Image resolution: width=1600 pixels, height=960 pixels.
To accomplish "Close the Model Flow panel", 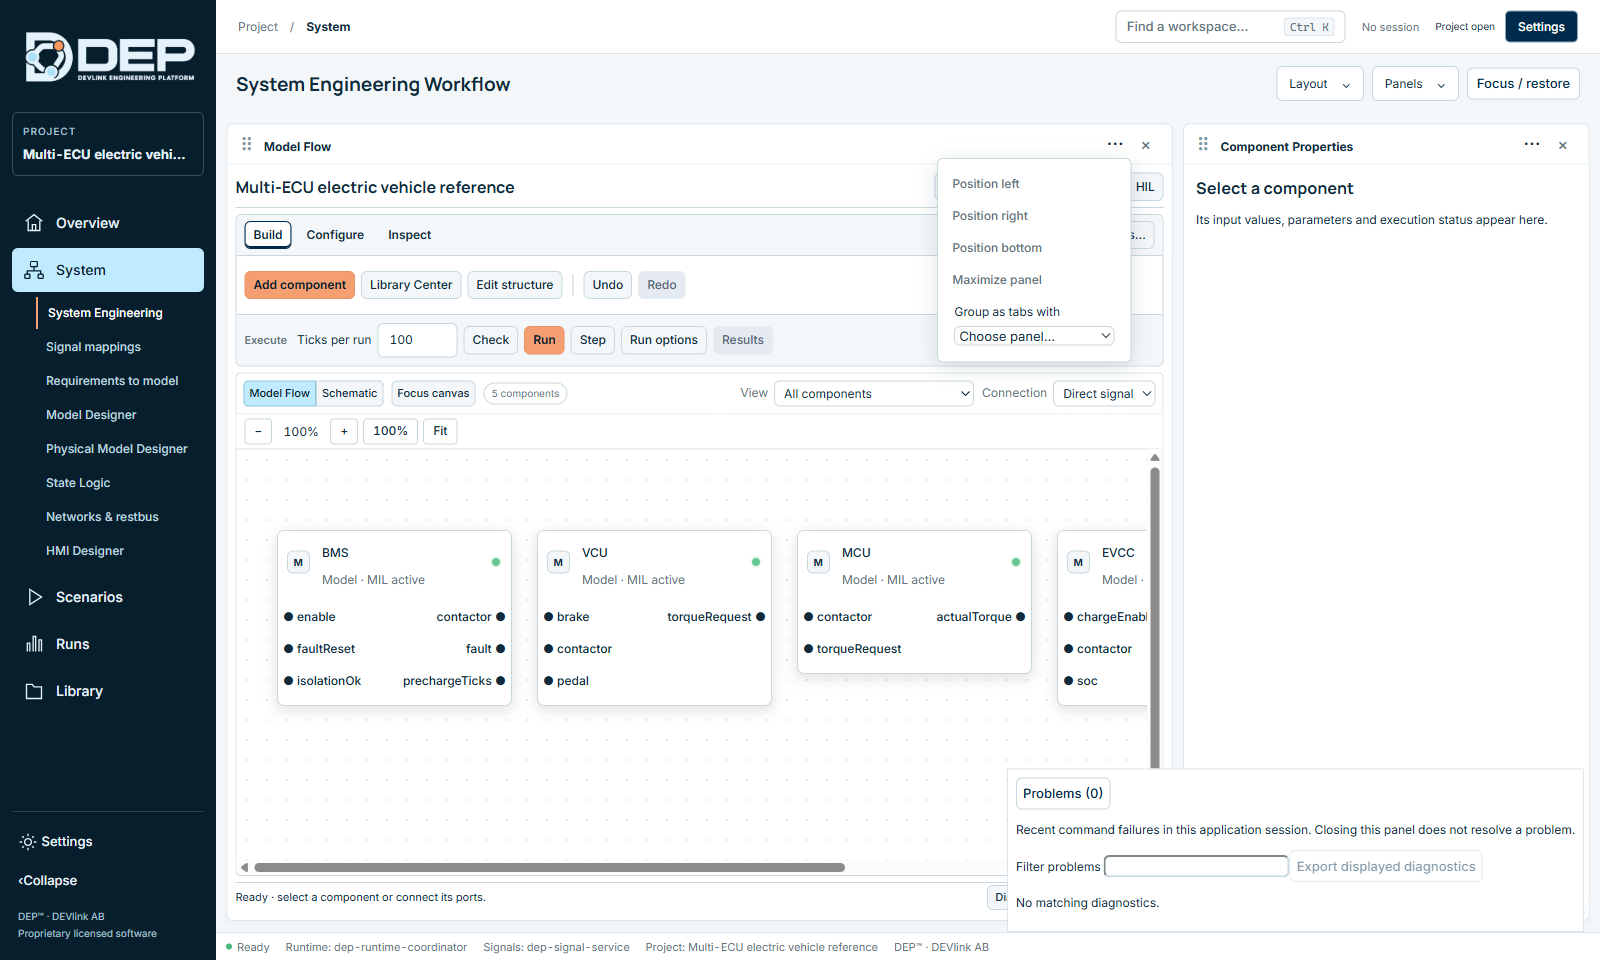I will 1146,145.
